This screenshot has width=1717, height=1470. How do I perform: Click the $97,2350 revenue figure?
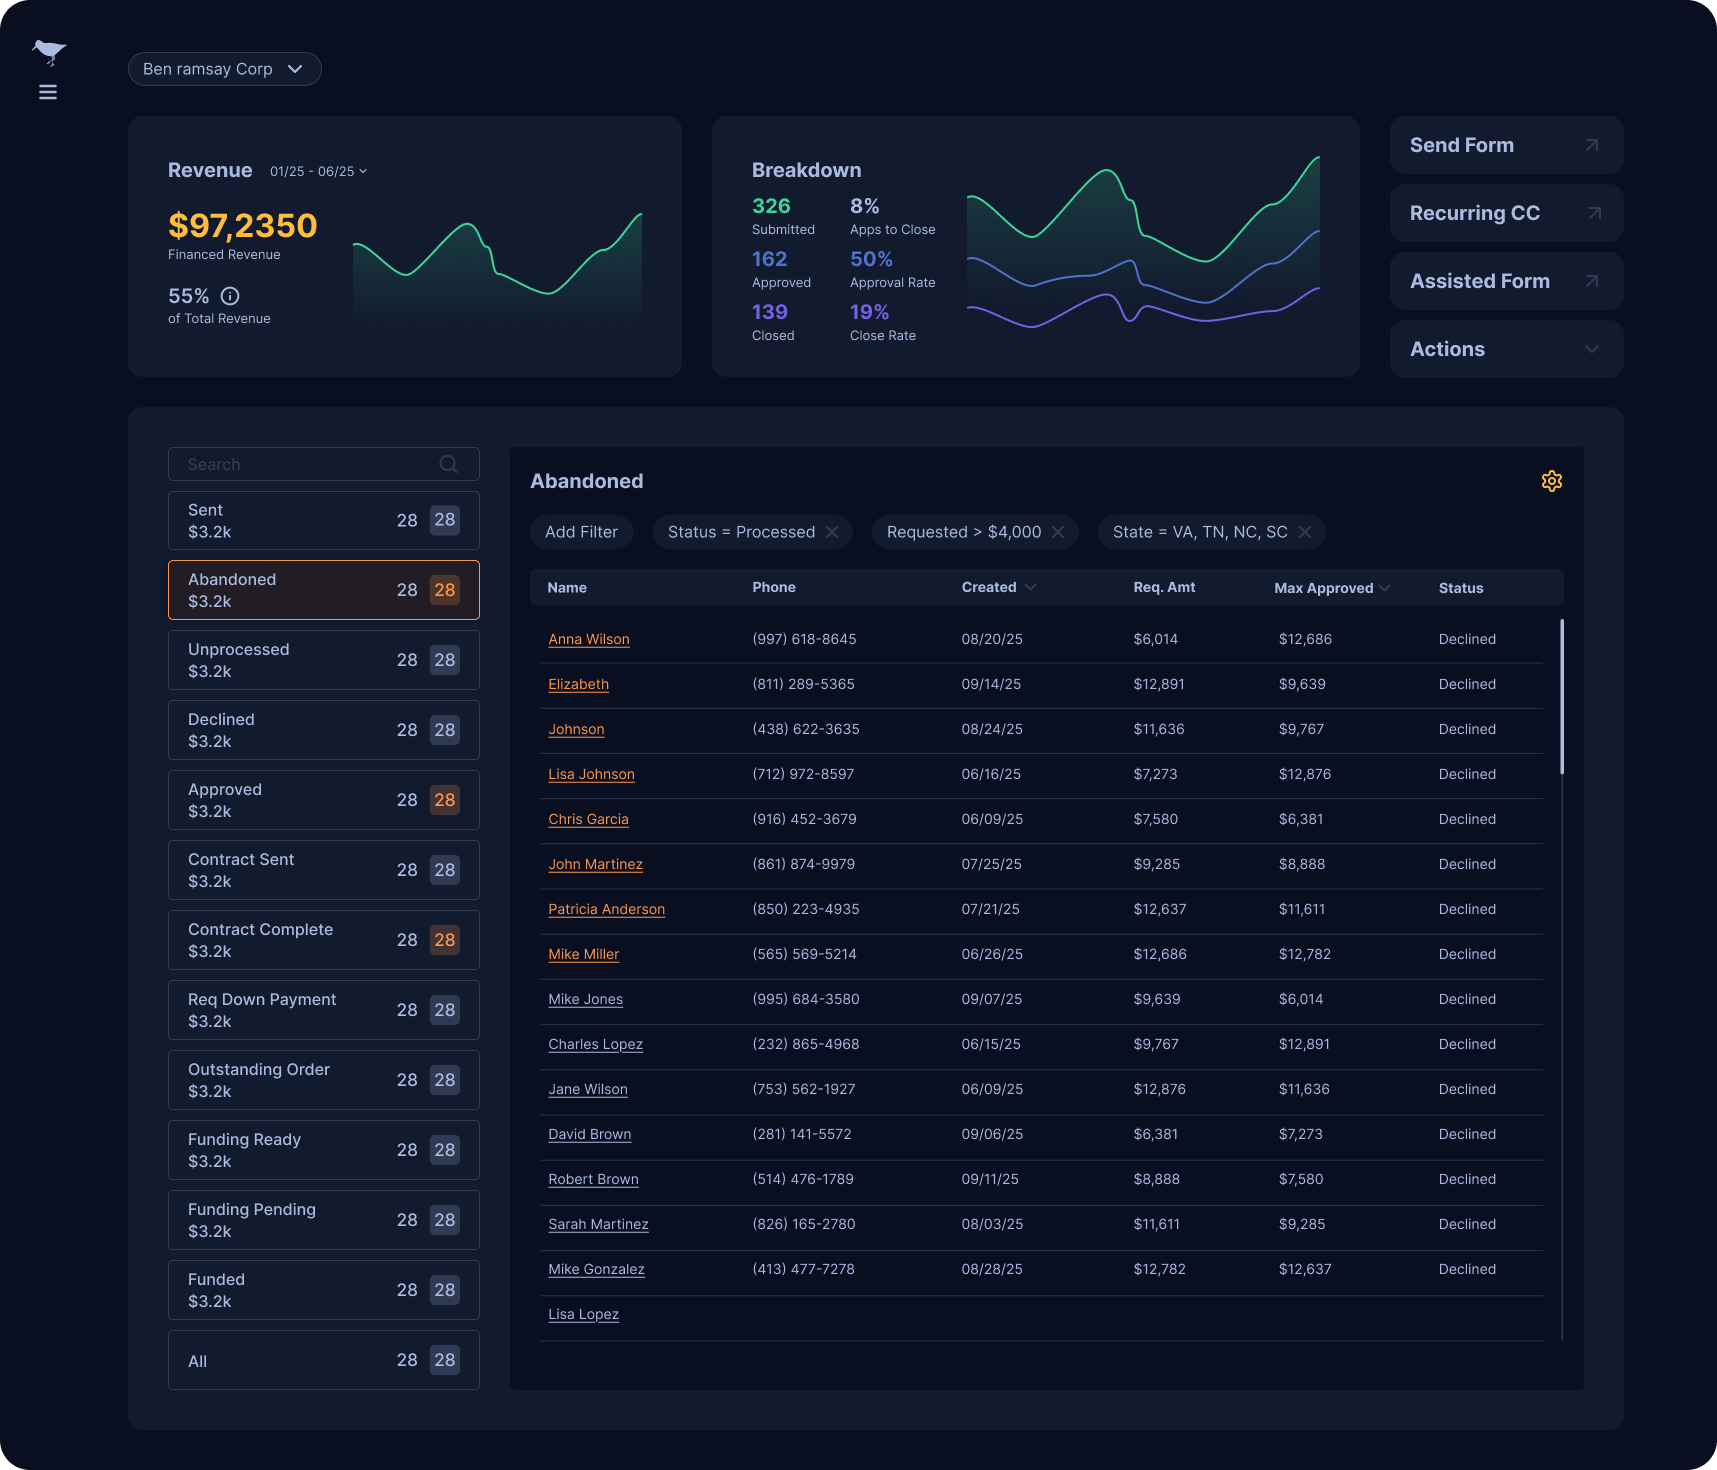pos(242,225)
